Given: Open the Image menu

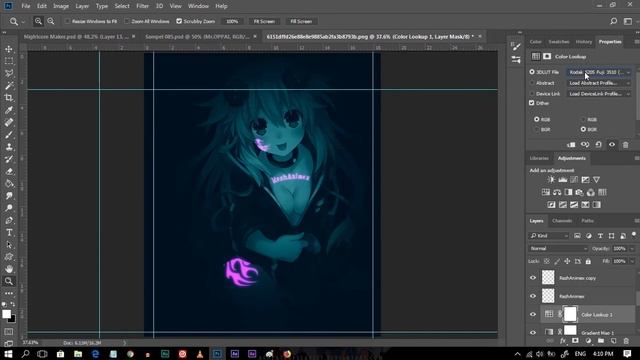Looking at the screenshot, I should point(61,6).
